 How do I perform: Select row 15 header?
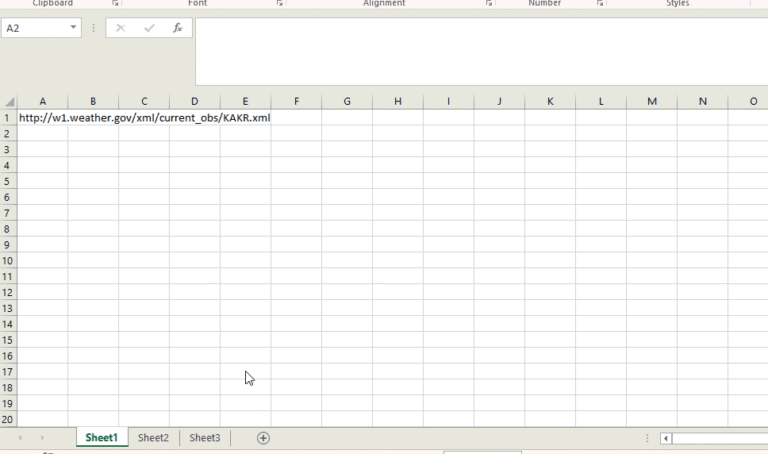7,340
